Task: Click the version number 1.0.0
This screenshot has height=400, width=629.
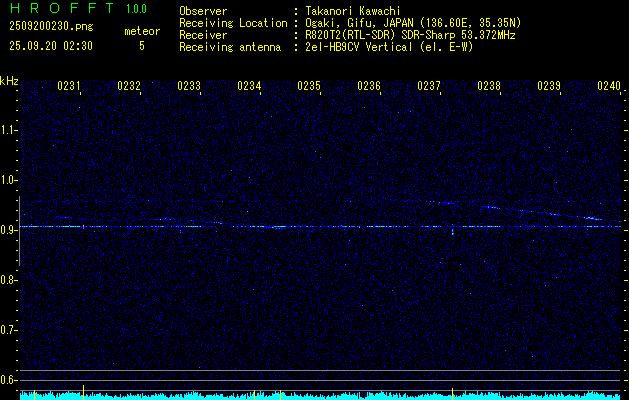Action: click(136, 9)
